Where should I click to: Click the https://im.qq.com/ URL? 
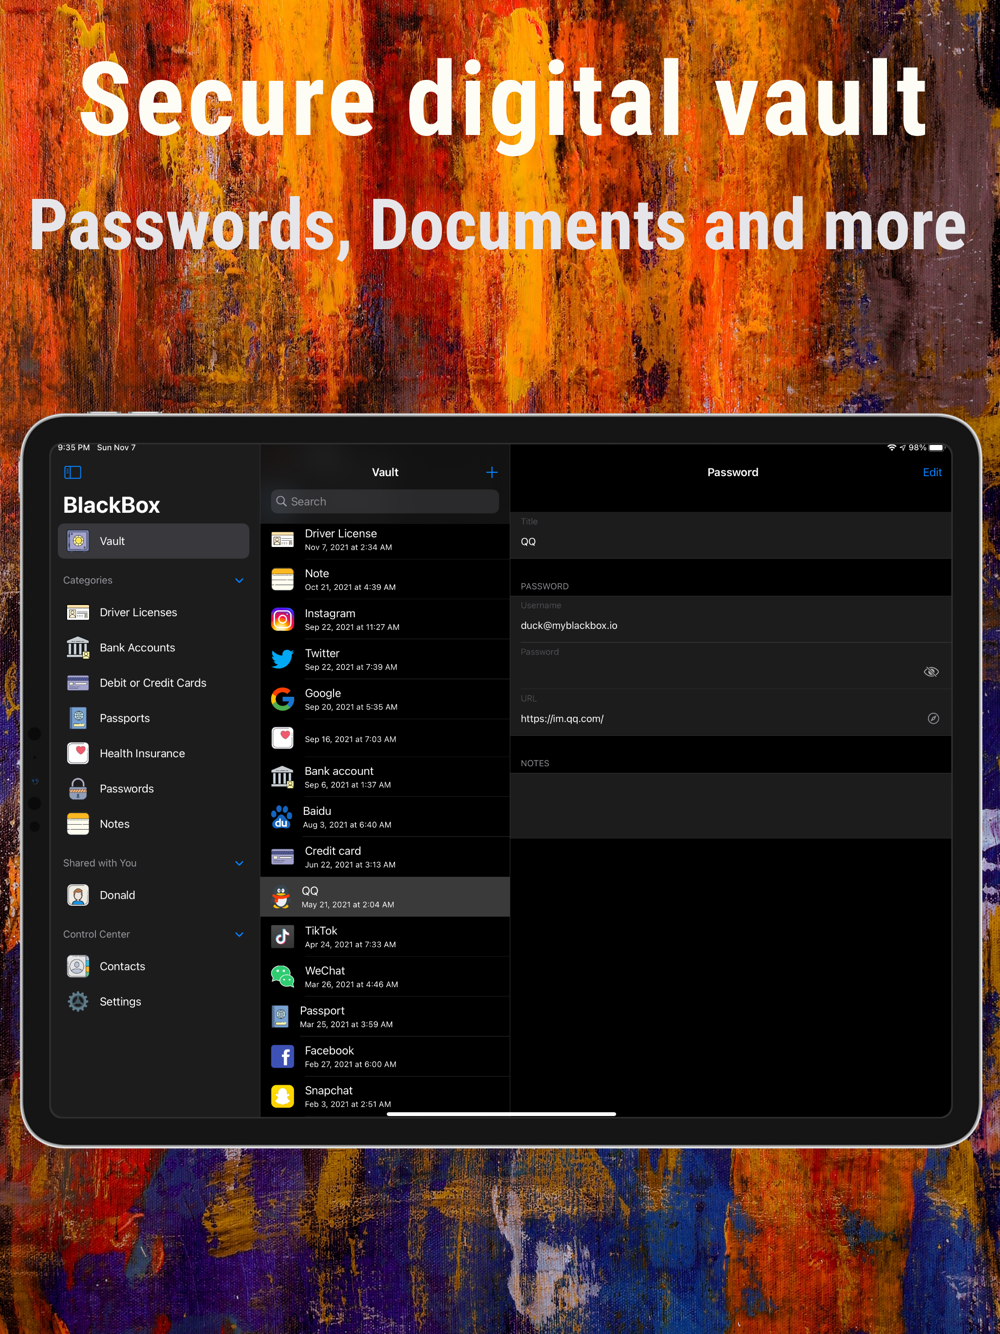562,718
